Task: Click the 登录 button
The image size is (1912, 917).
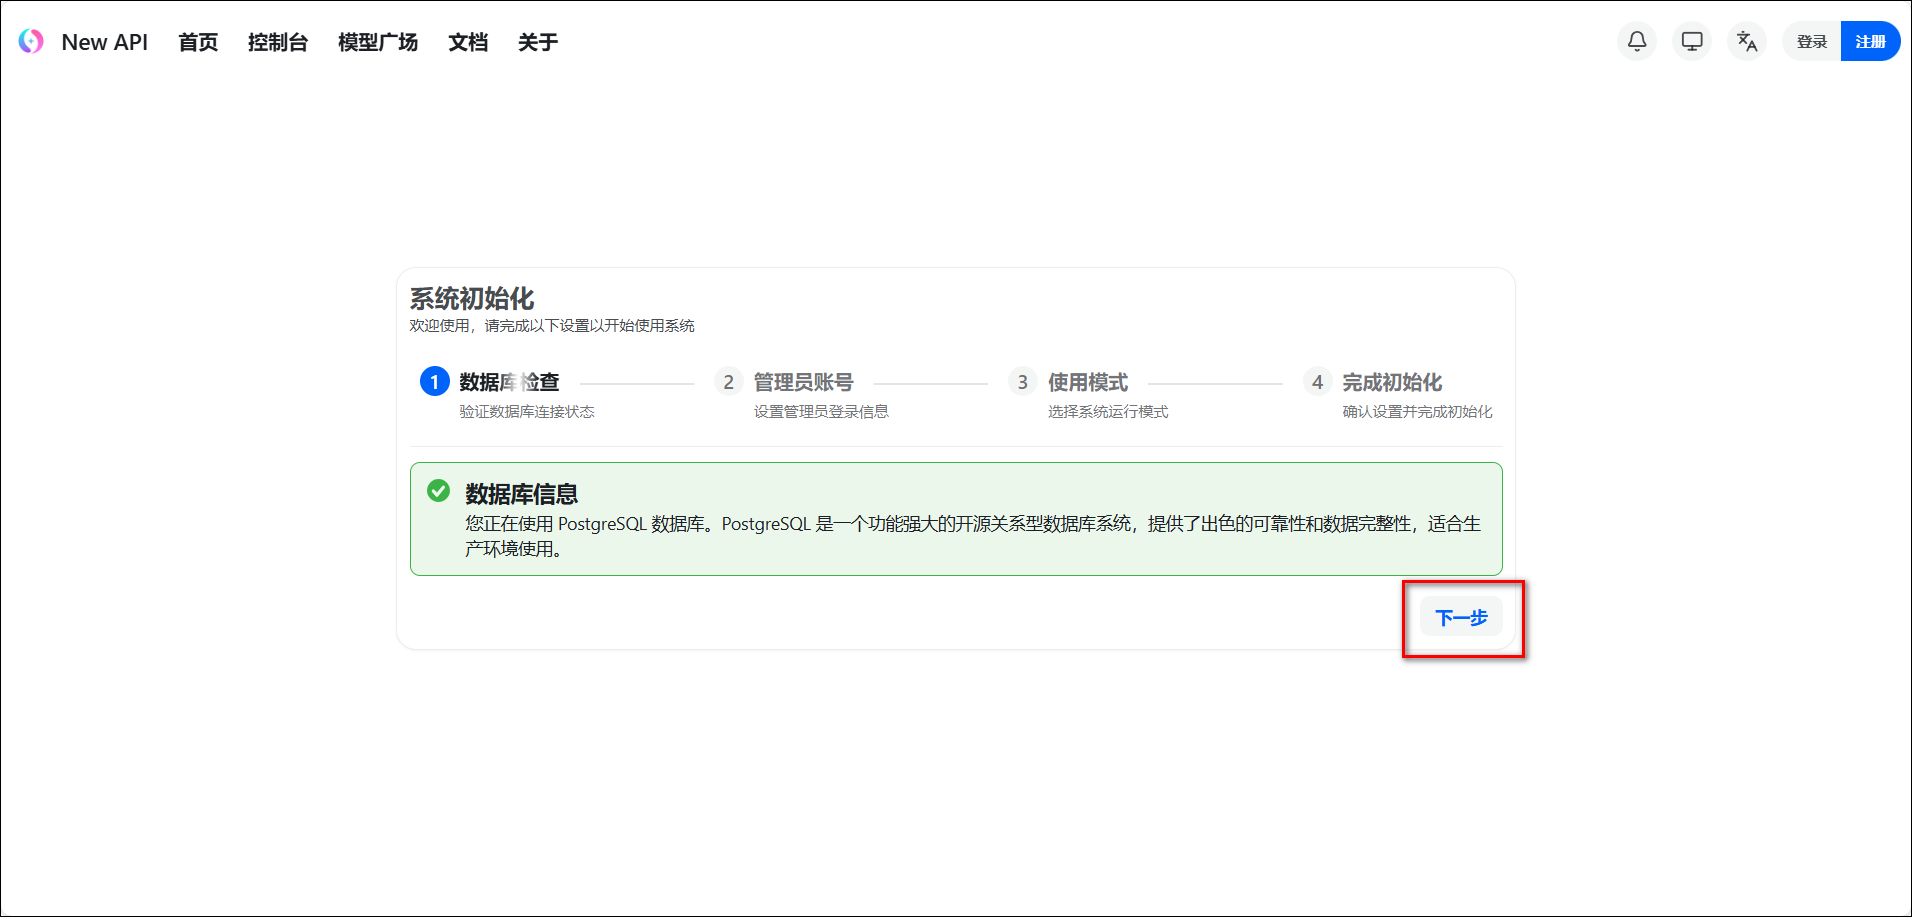Action: coord(1811,41)
